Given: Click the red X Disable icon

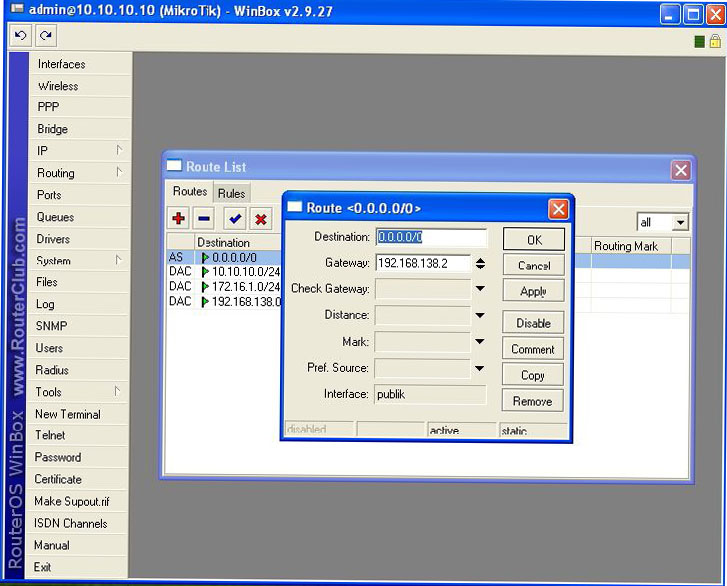Looking at the screenshot, I should click(261, 218).
